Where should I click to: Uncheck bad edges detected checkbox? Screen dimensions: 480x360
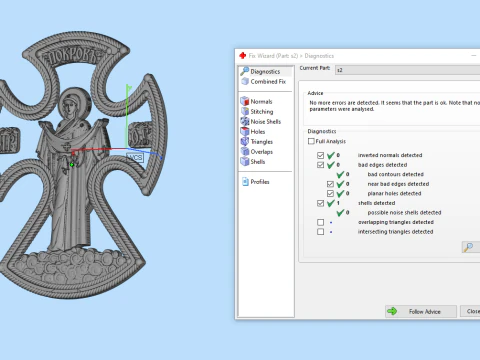point(320,165)
